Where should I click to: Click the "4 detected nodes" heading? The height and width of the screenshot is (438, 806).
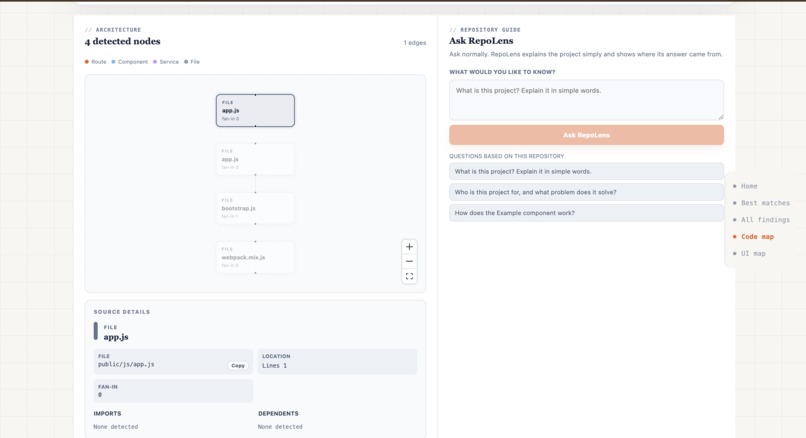point(122,41)
